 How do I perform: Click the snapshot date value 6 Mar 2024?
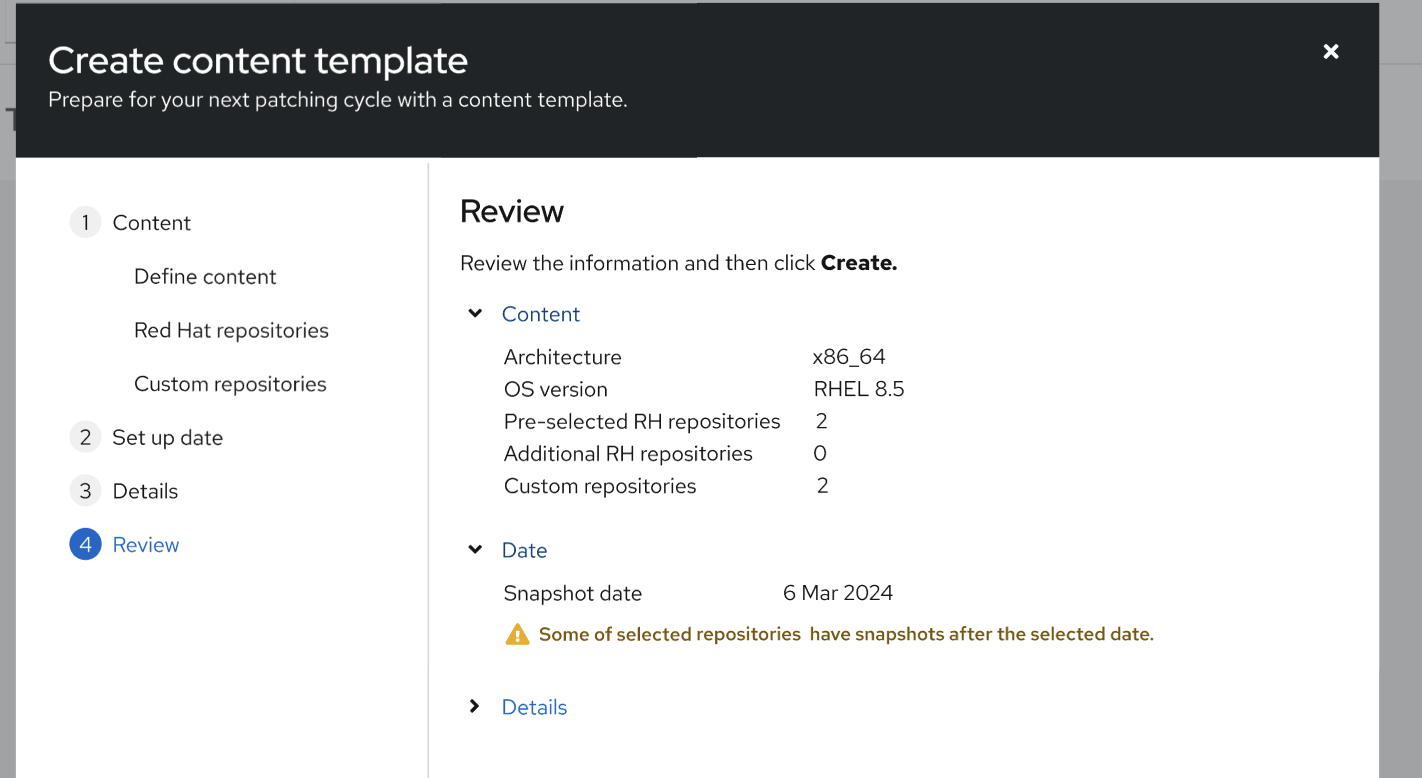click(x=838, y=593)
